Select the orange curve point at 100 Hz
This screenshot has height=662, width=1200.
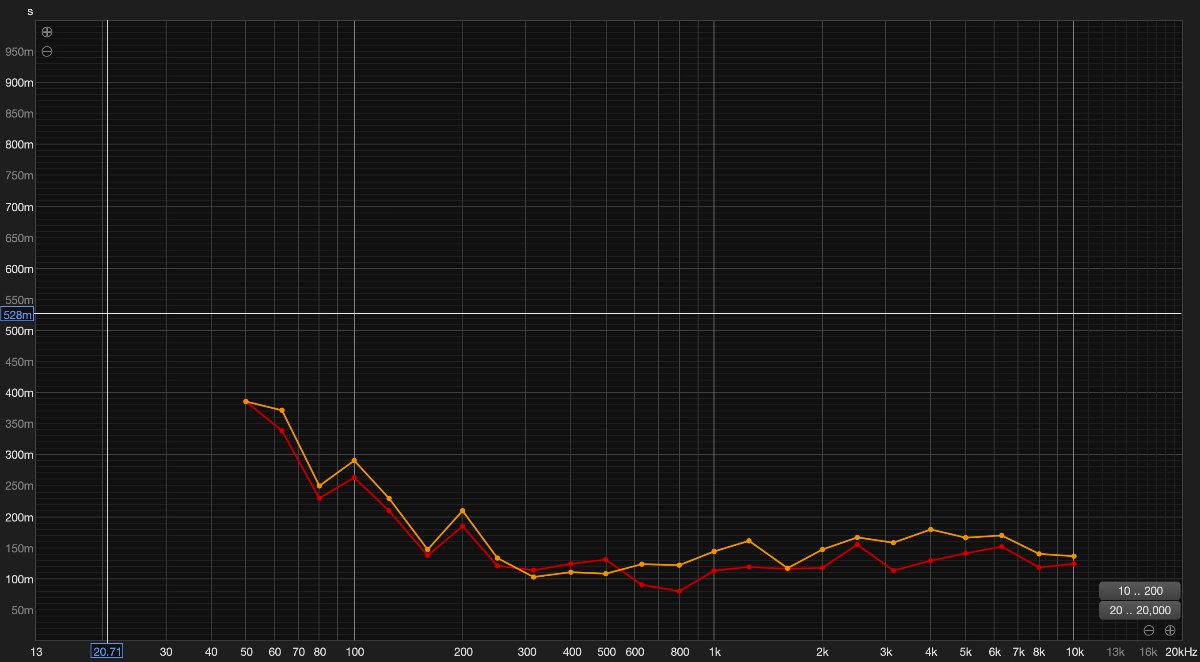[355, 461]
